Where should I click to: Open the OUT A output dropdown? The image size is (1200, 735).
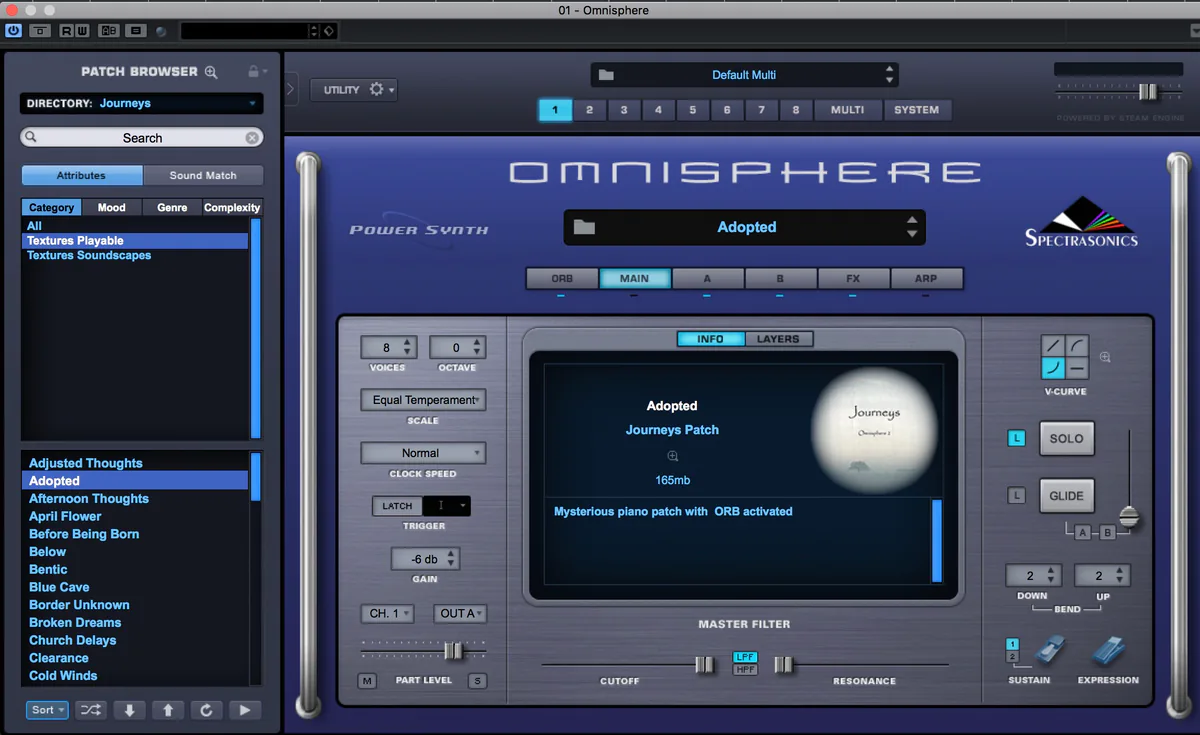[460, 613]
